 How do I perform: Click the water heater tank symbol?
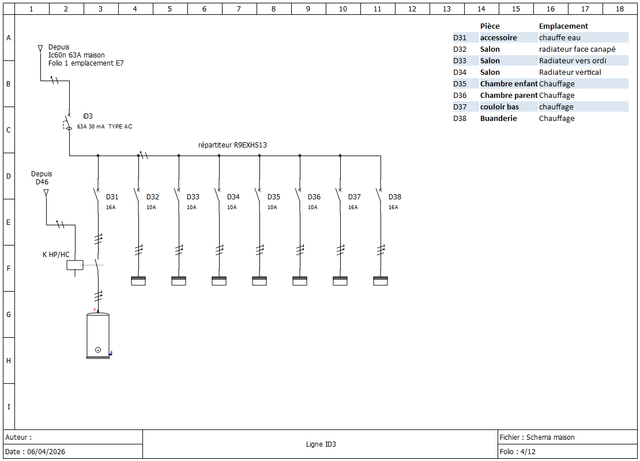pyautogui.click(x=98, y=336)
